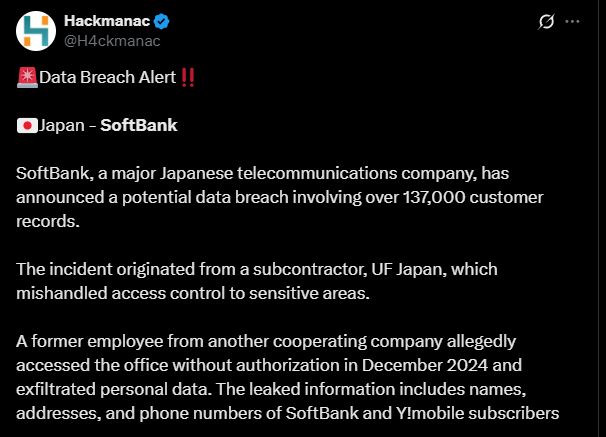Click the red siren emoji
Viewport: 606px width, 437px height.
click(27, 77)
